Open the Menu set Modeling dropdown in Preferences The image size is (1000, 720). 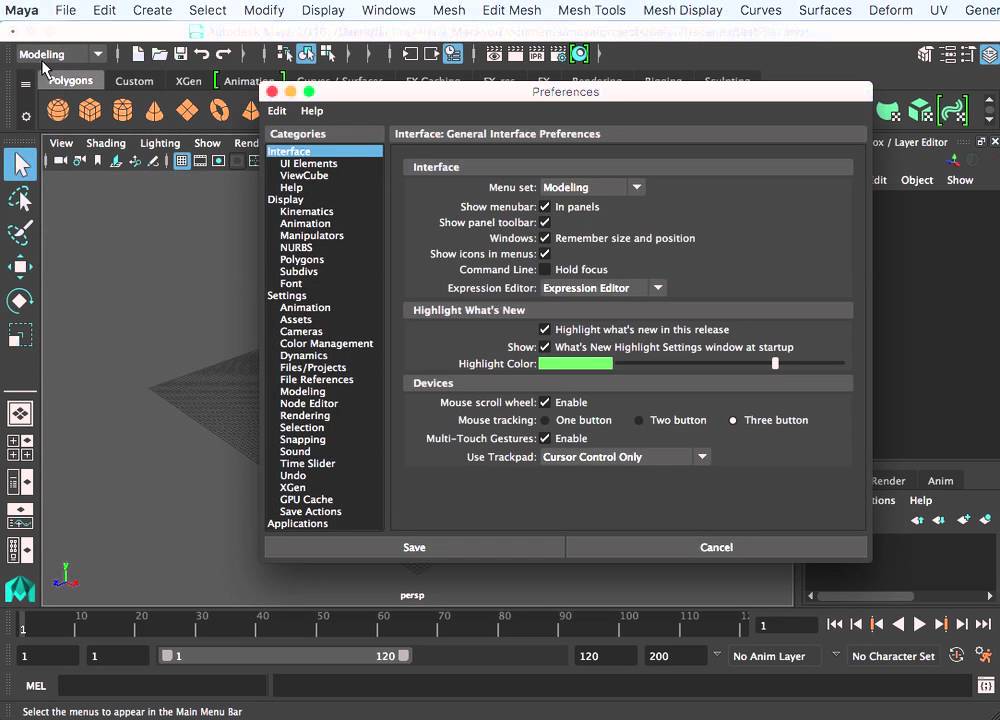tap(592, 187)
